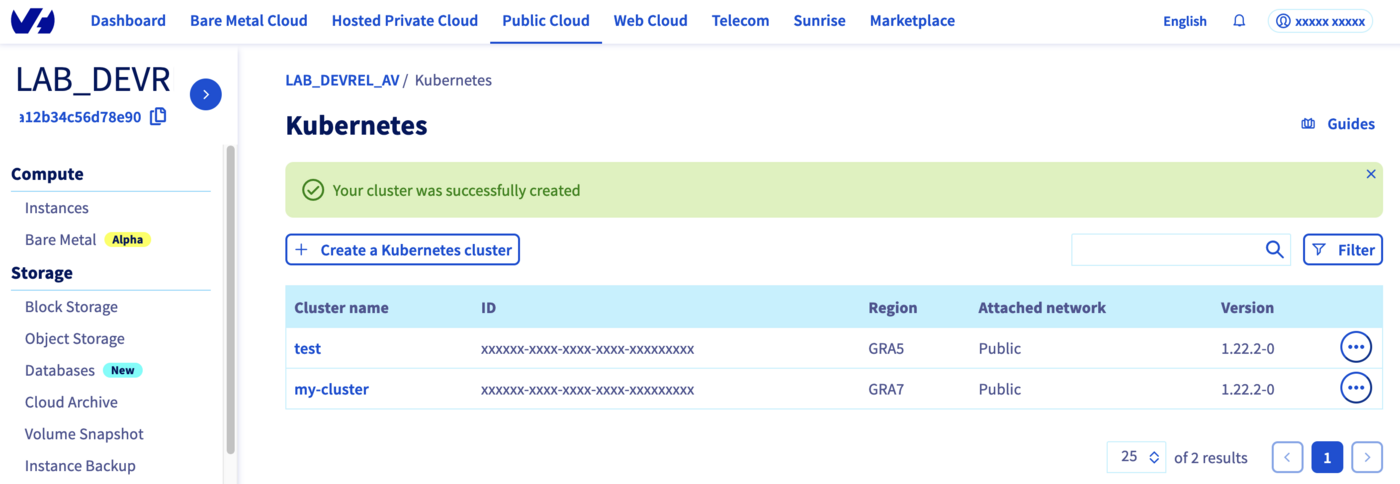
Task: Open the Filter options
Action: (1343, 250)
